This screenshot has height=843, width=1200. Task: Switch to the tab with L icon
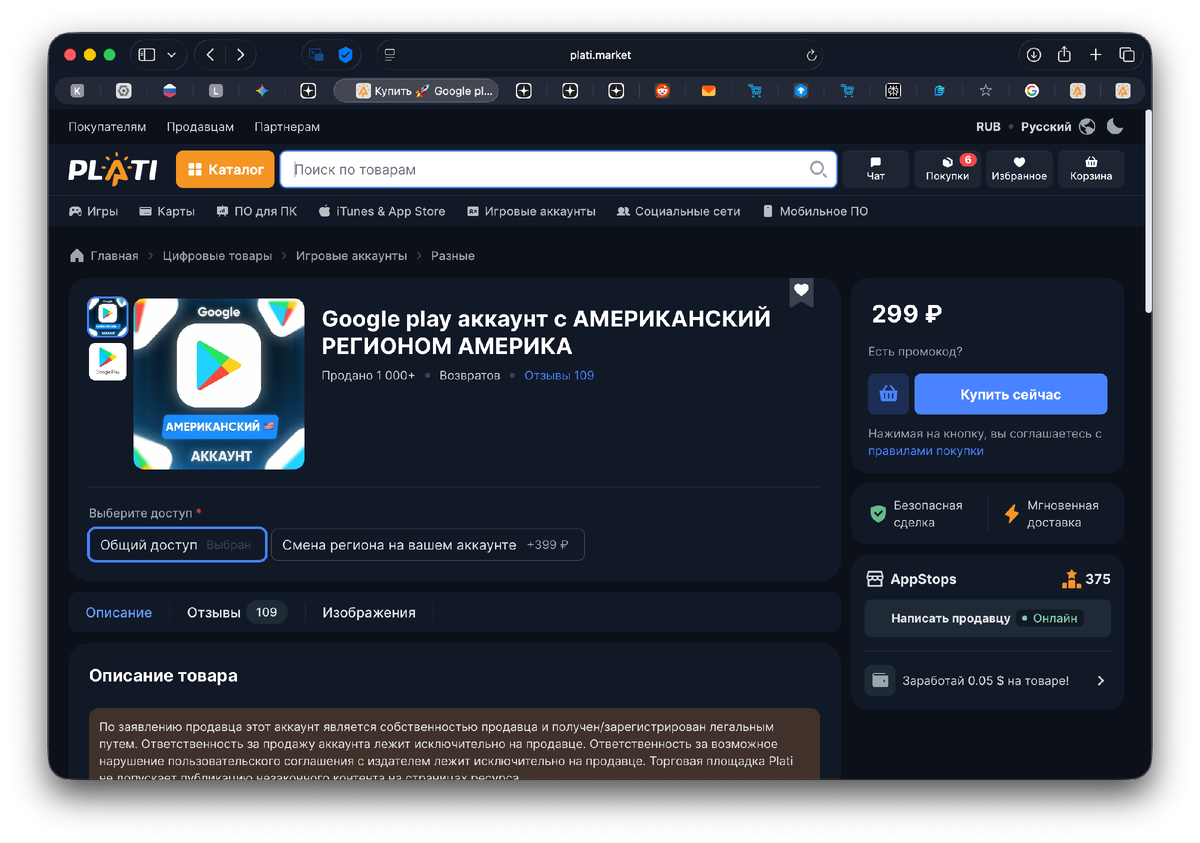click(x=215, y=90)
